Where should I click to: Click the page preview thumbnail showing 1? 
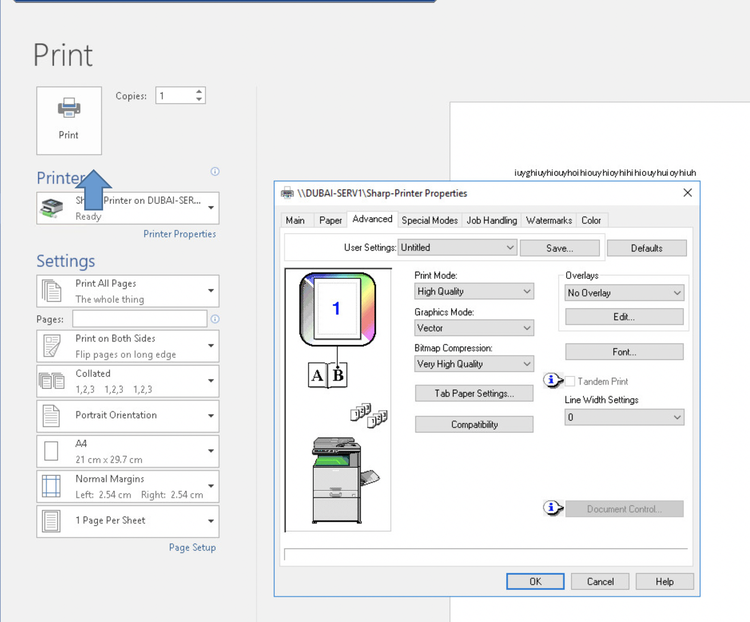336,309
